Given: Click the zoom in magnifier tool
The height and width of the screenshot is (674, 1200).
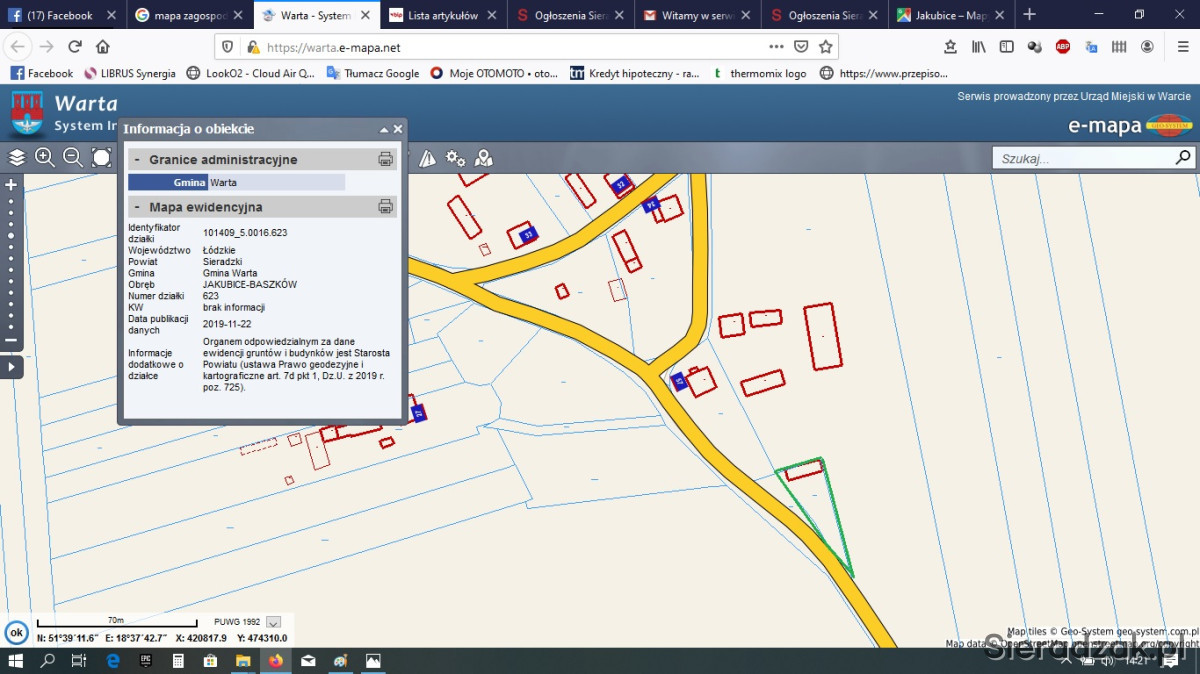Looking at the screenshot, I should 45,157.
